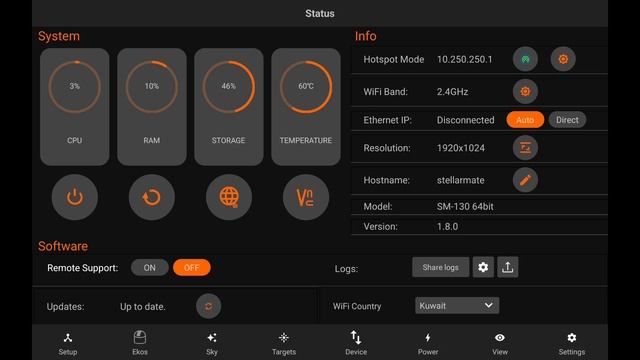Tap the circular restart arrow icon

click(152, 197)
